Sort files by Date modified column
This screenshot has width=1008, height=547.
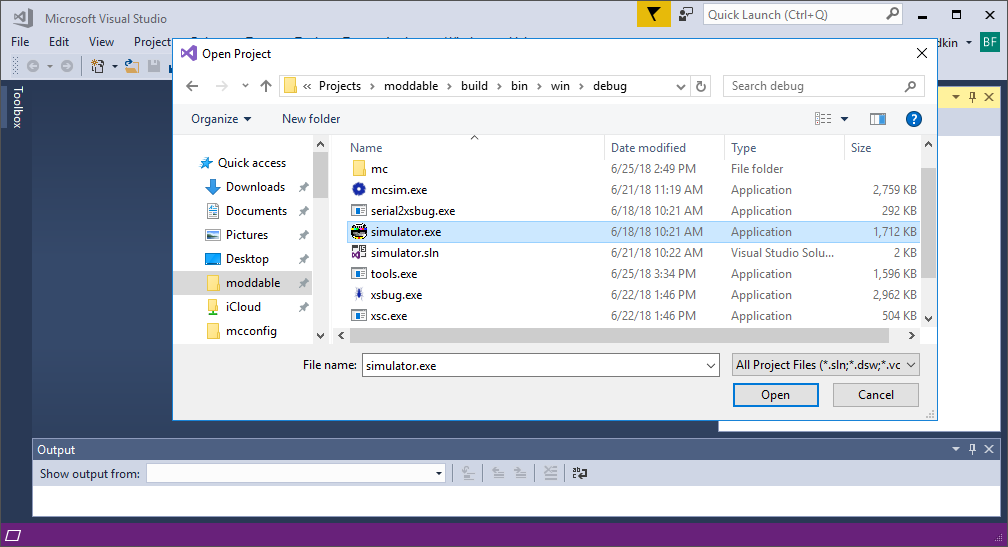click(648, 148)
